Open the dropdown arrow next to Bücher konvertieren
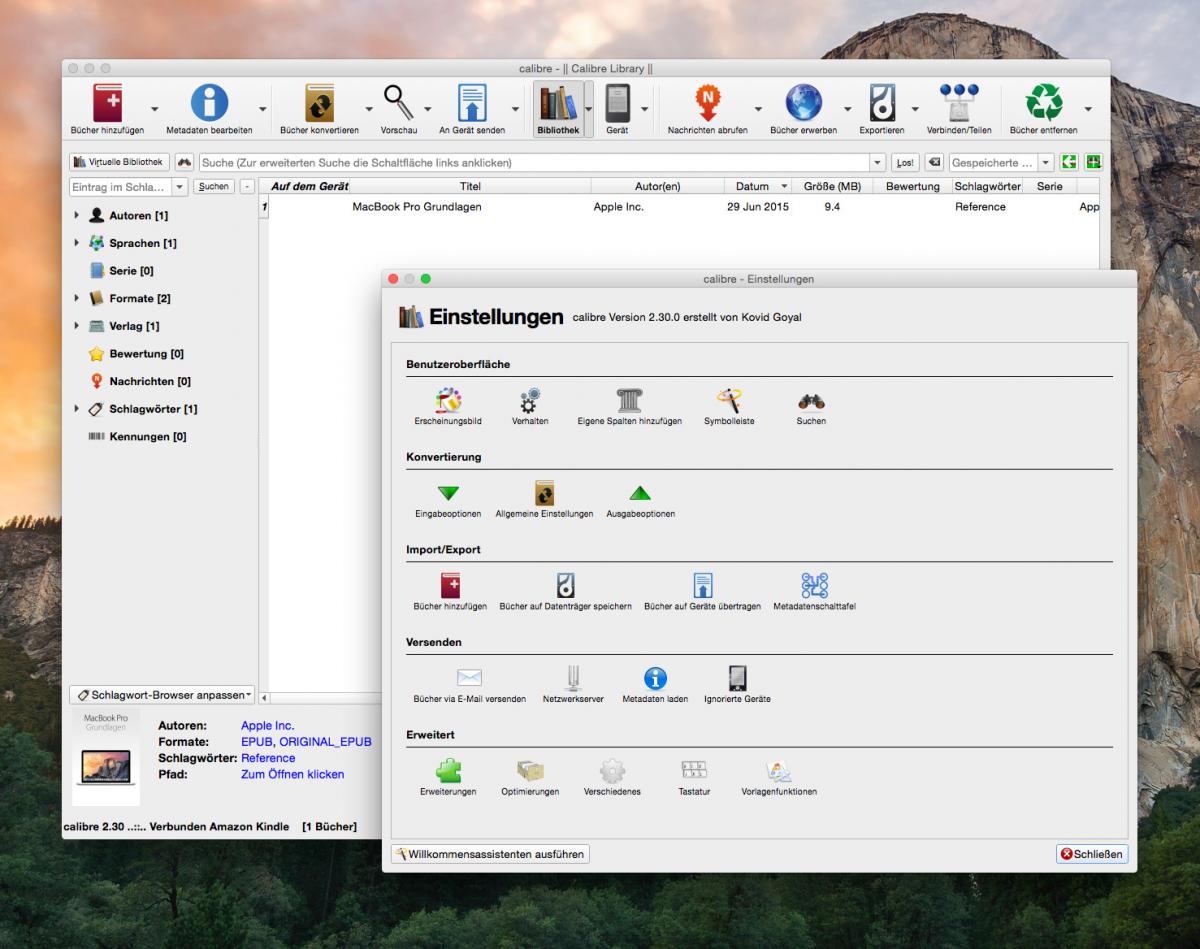The image size is (1200, 949). (369, 108)
